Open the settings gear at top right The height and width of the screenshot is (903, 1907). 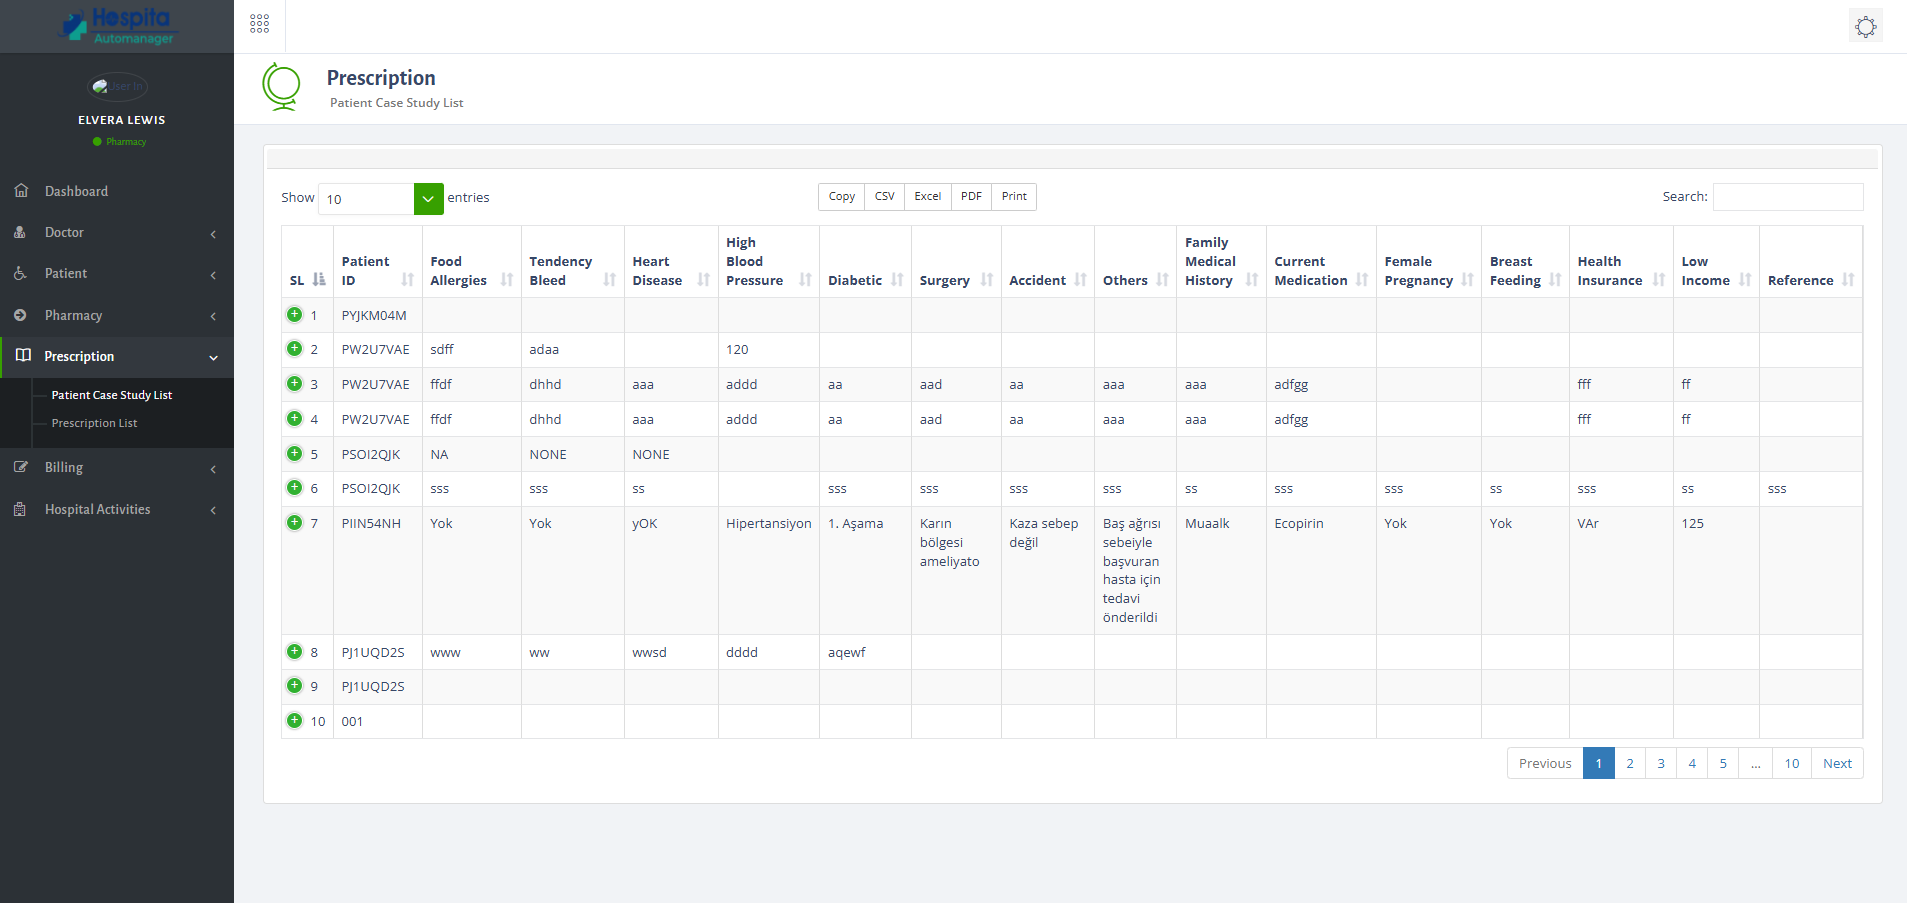pyautogui.click(x=1865, y=26)
